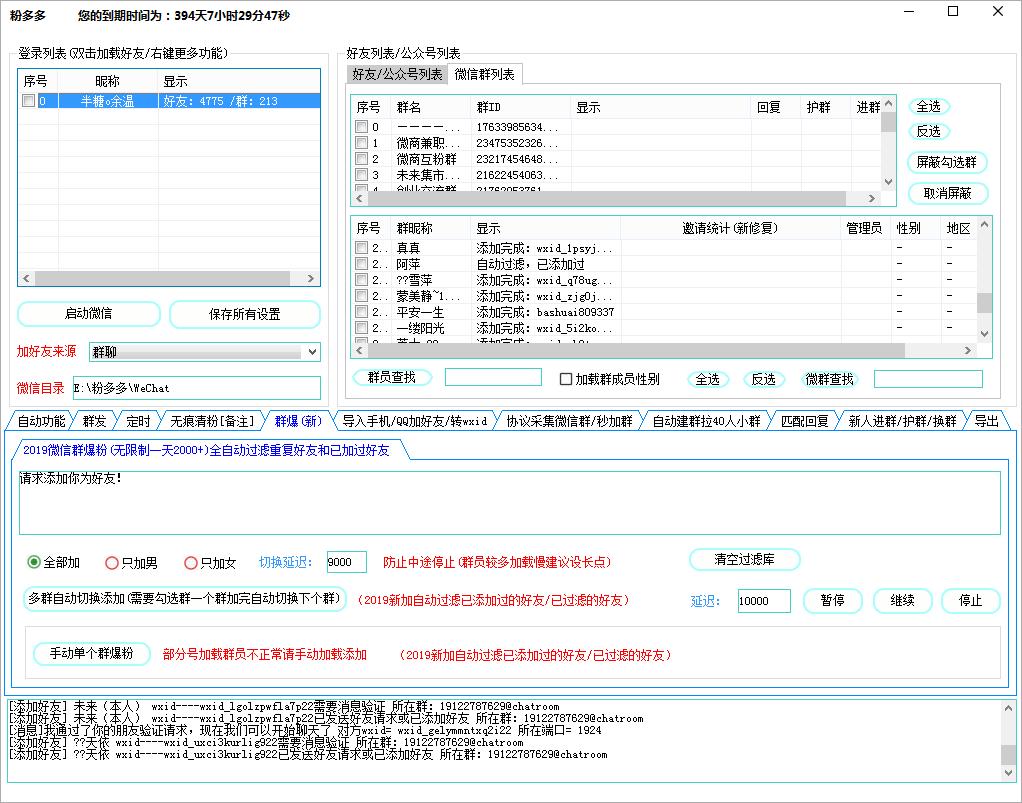
Task: Switch to 好友/公众号列表 tab
Action: 397,75
